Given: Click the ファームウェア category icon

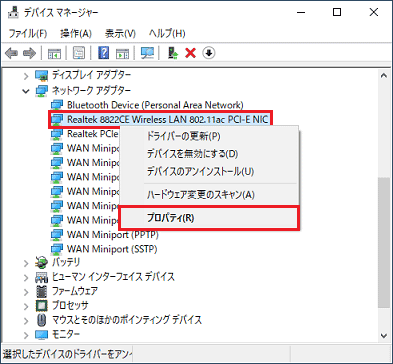Looking at the screenshot, I should coord(41,291).
